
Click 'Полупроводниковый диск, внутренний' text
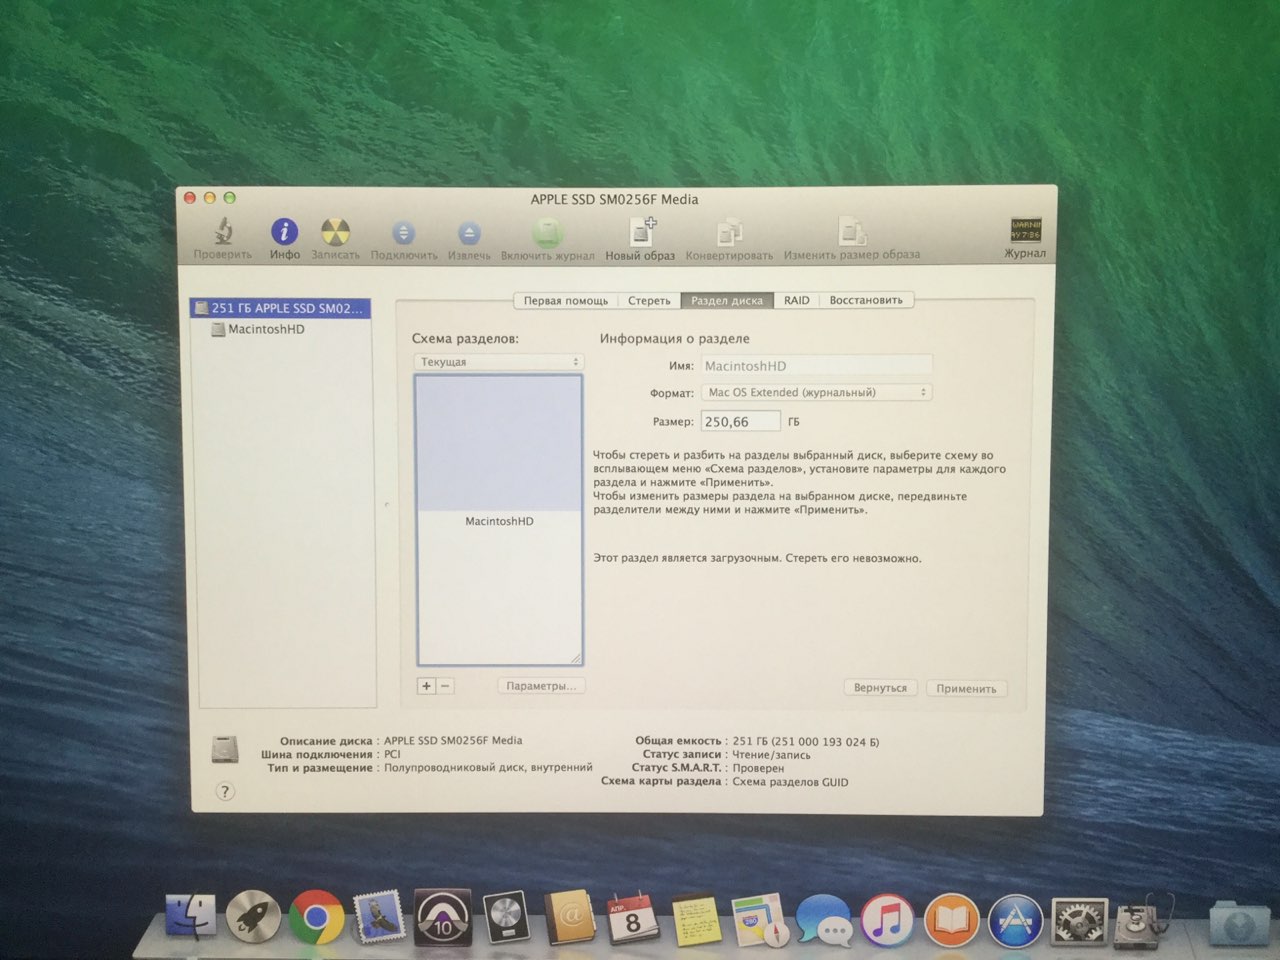[488, 767]
